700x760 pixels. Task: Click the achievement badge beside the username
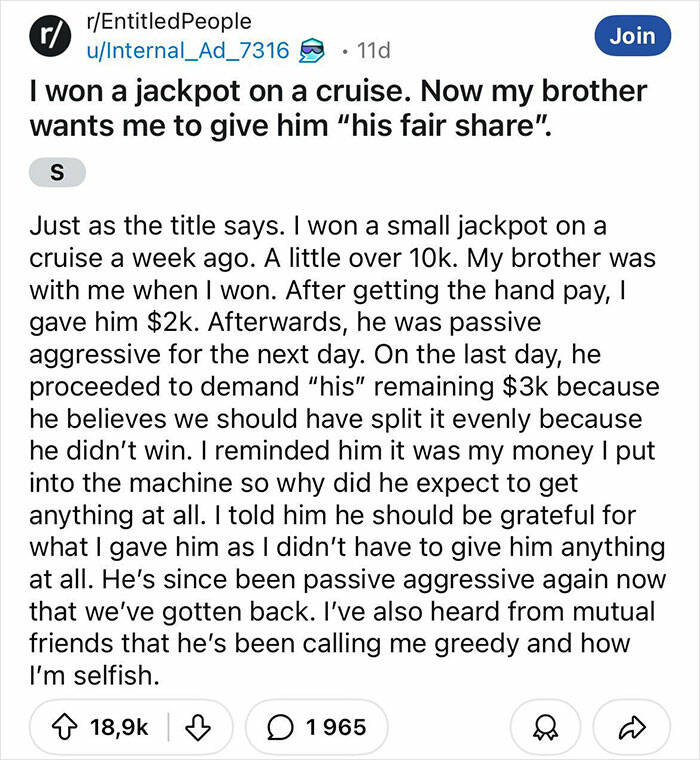pyautogui.click(x=313, y=49)
